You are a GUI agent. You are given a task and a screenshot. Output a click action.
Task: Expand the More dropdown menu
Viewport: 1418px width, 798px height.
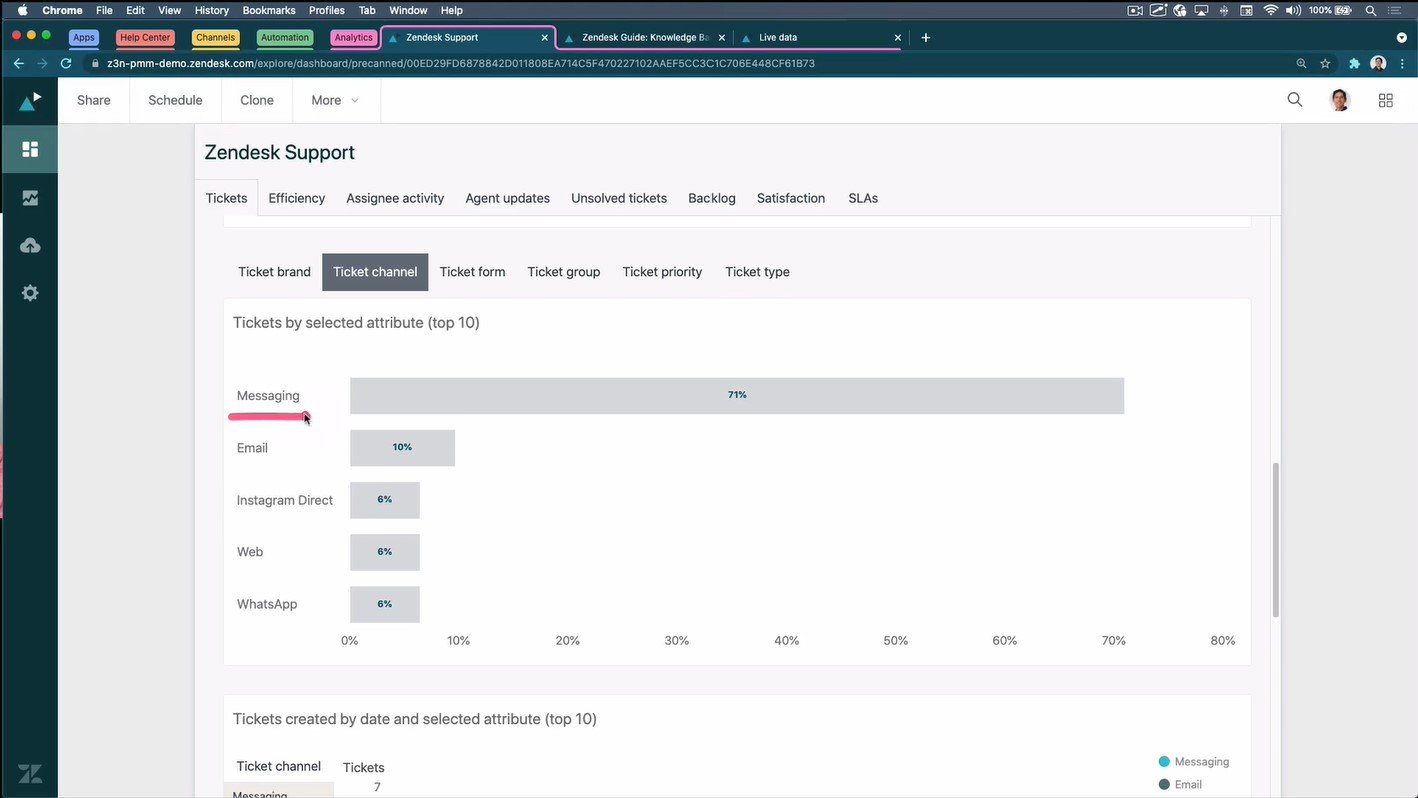(335, 100)
